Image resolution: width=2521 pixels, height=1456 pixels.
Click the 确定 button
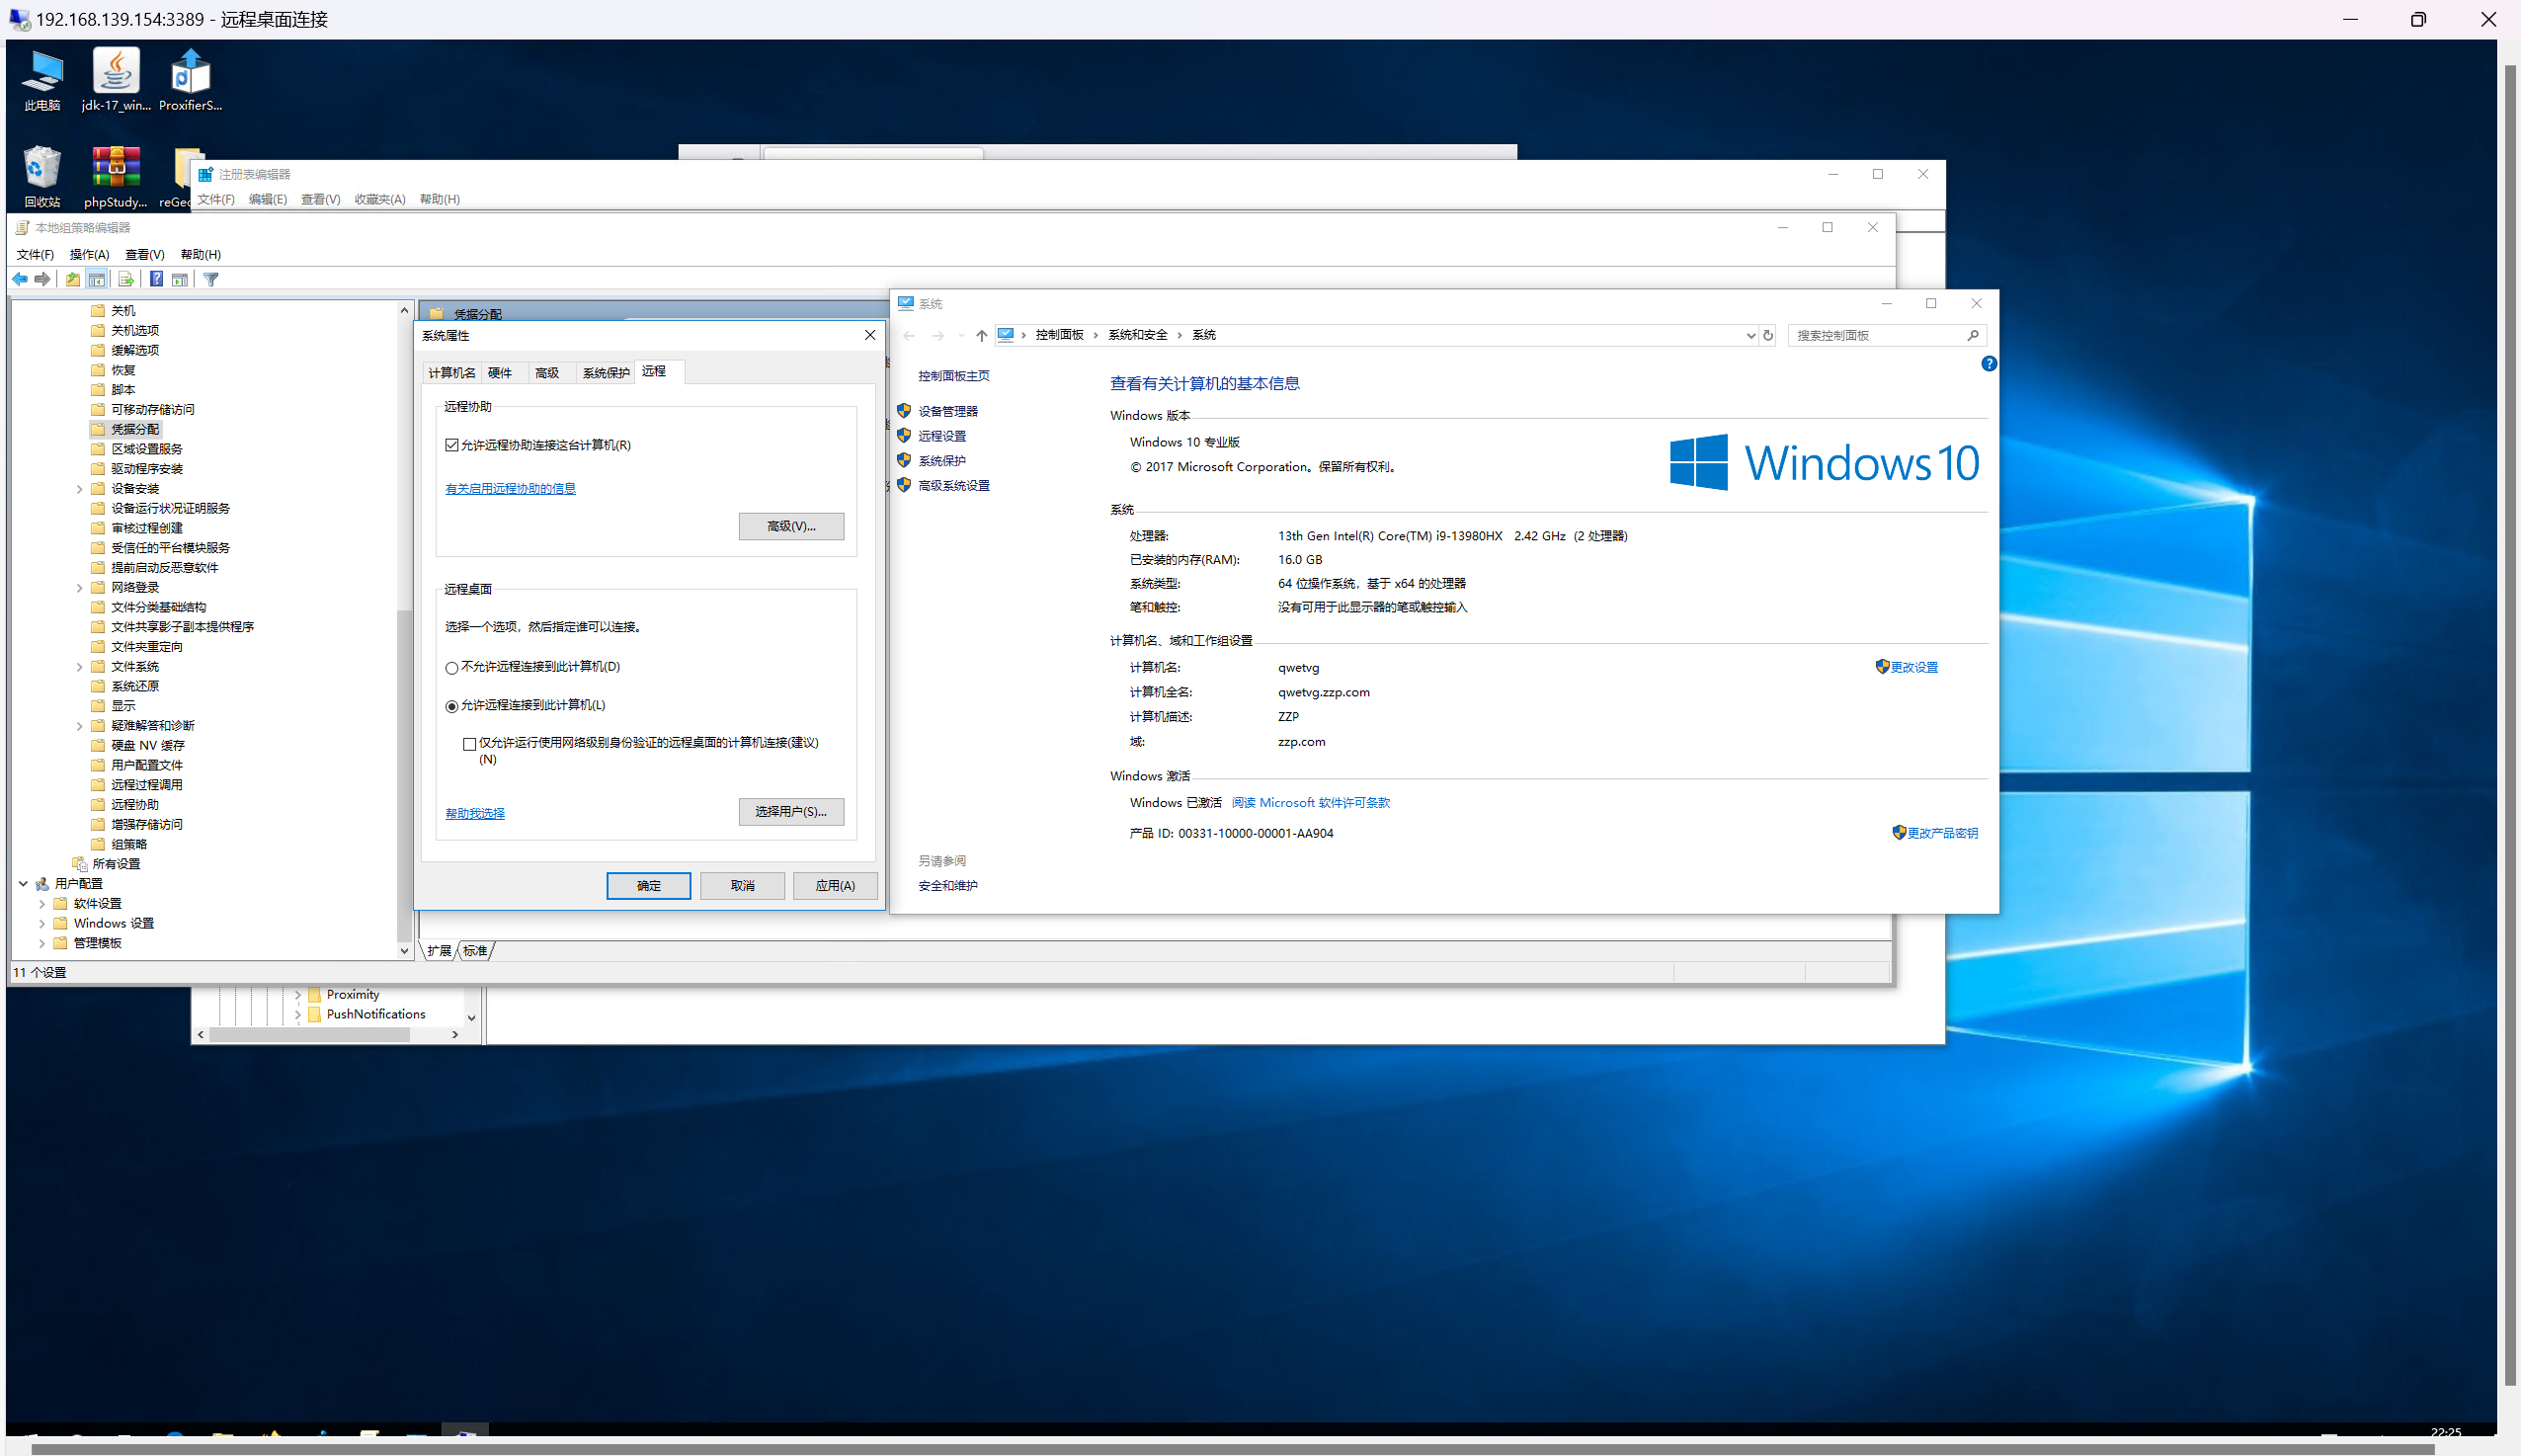(x=648, y=885)
